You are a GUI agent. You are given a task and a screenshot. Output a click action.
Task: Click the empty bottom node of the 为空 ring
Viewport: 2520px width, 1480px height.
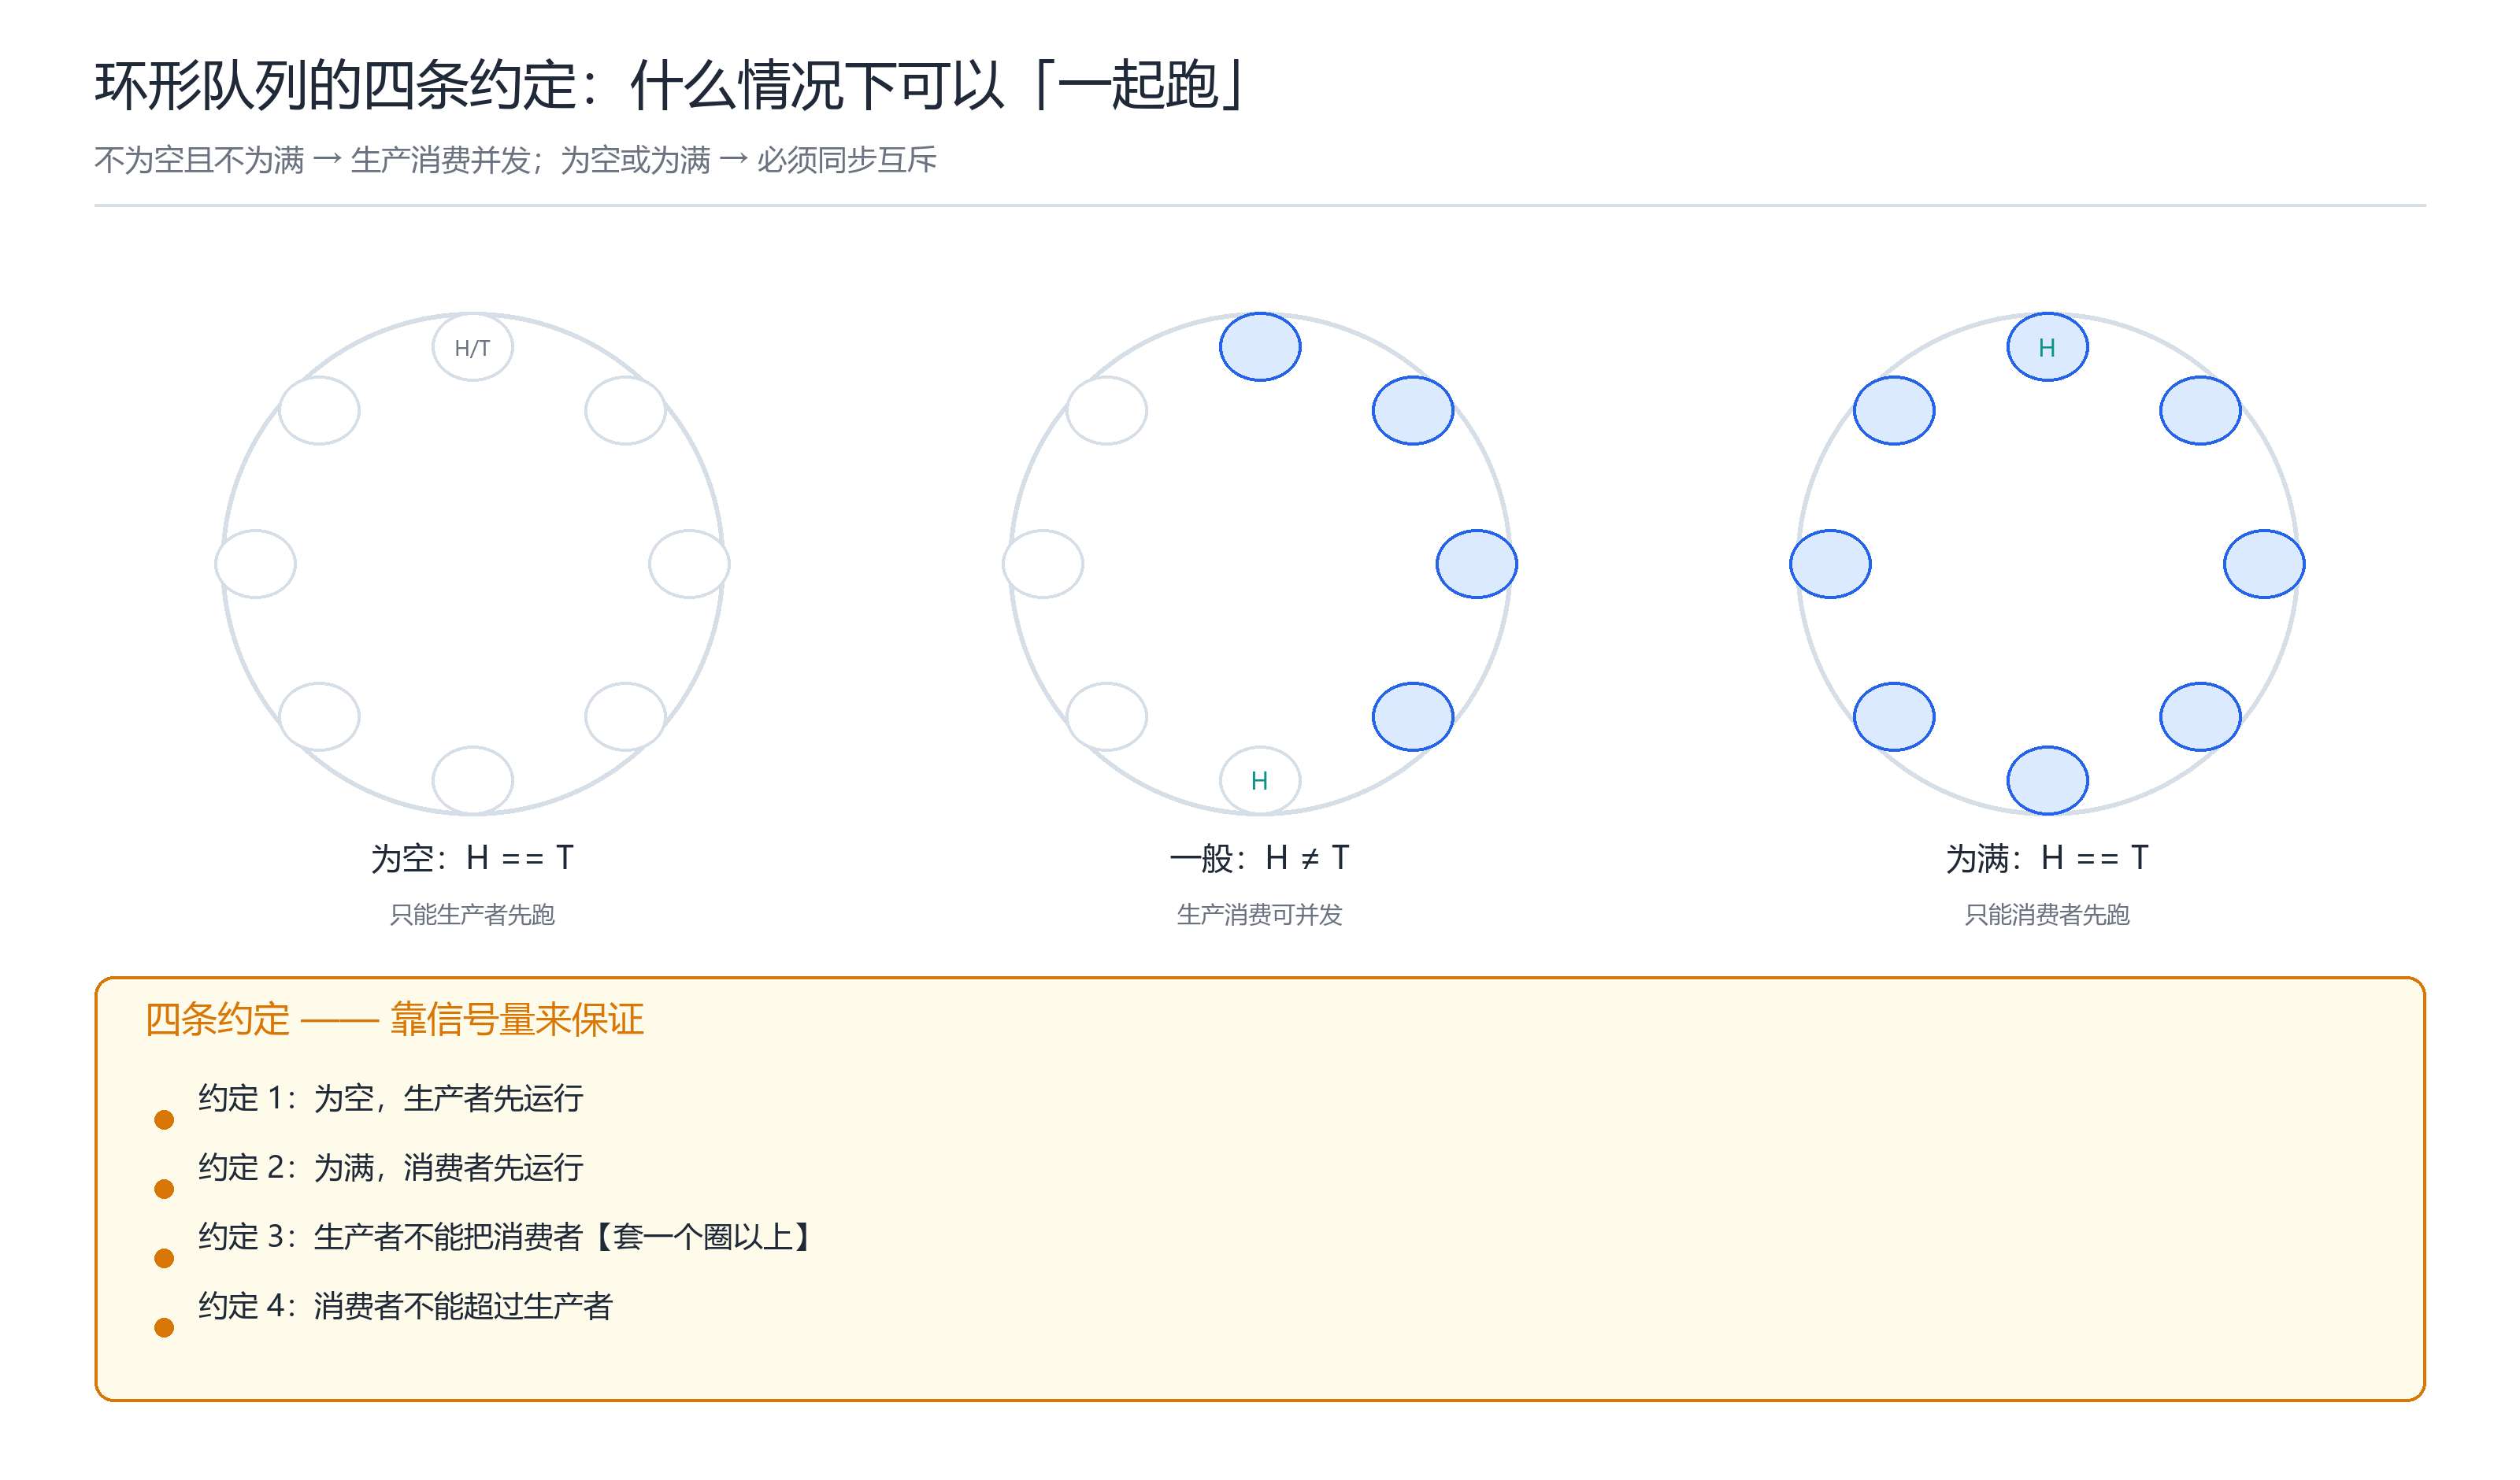click(x=473, y=780)
